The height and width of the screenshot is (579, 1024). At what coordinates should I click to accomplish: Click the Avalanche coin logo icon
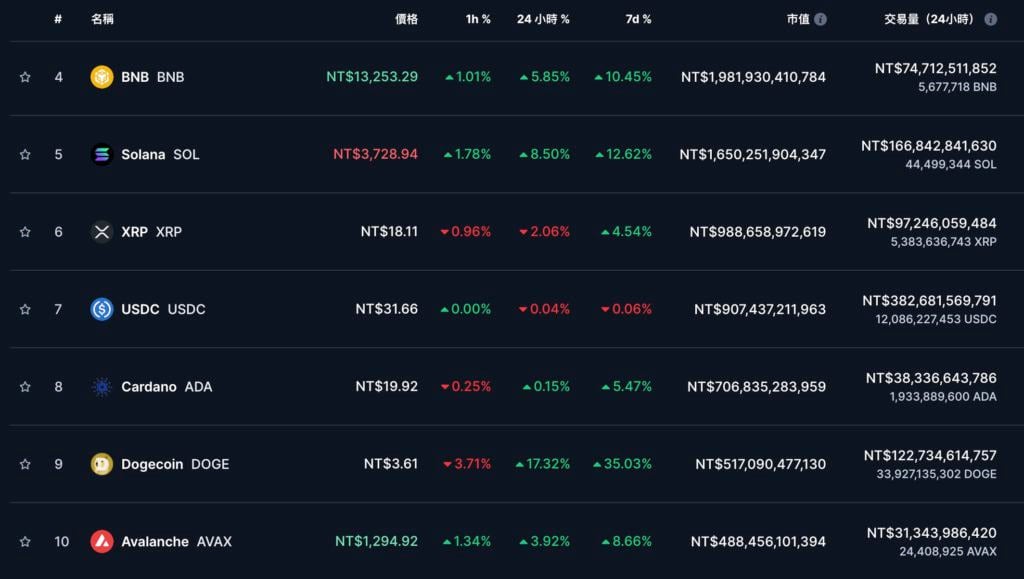tap(102, 541)
